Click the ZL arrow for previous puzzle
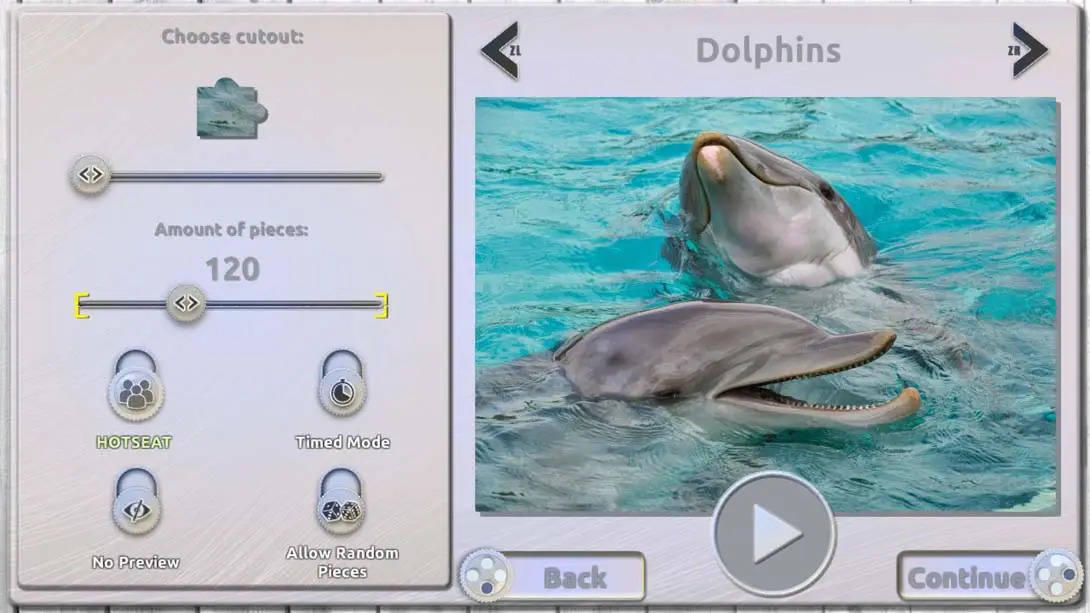Image resolution: width=1090 pixels, height=613 pixels. click(x=498, y=51)
